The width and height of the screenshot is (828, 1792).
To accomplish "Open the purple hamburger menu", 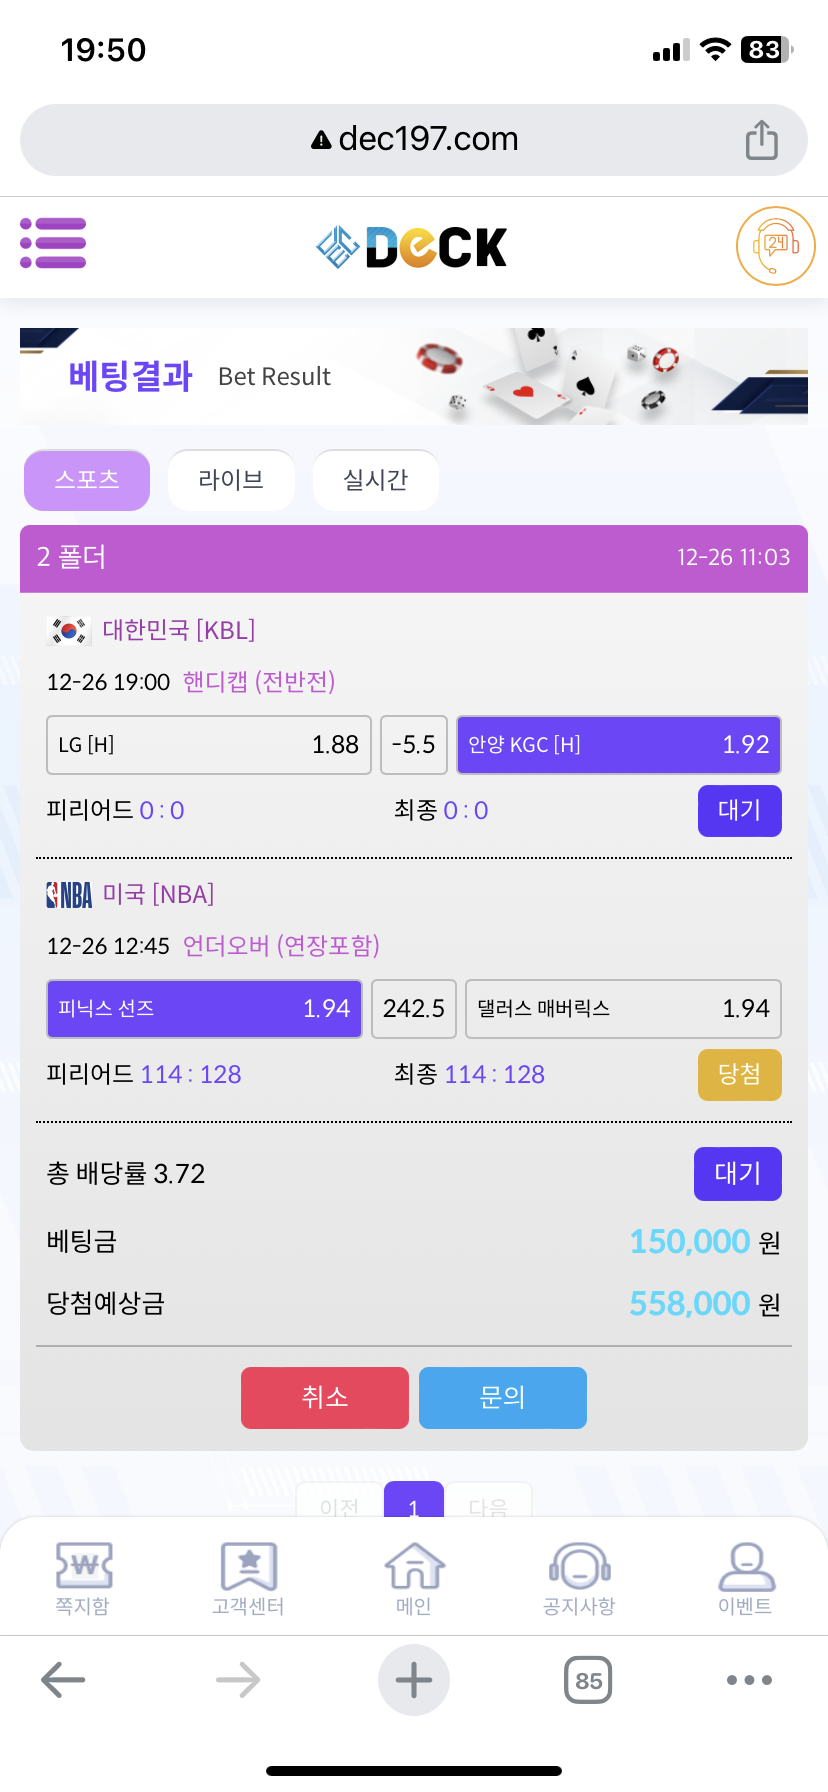I will pyautogui.click(x=53, y=244).
